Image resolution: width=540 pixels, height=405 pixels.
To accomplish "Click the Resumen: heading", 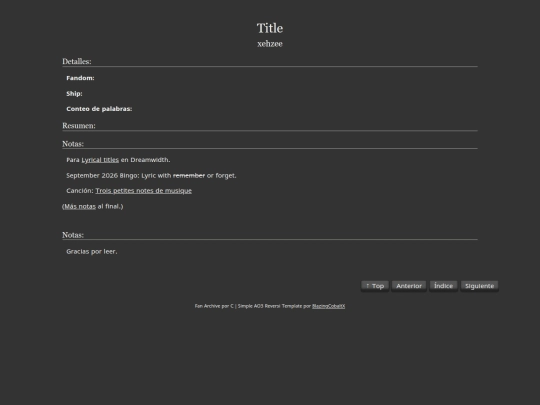I will point(79,126).
